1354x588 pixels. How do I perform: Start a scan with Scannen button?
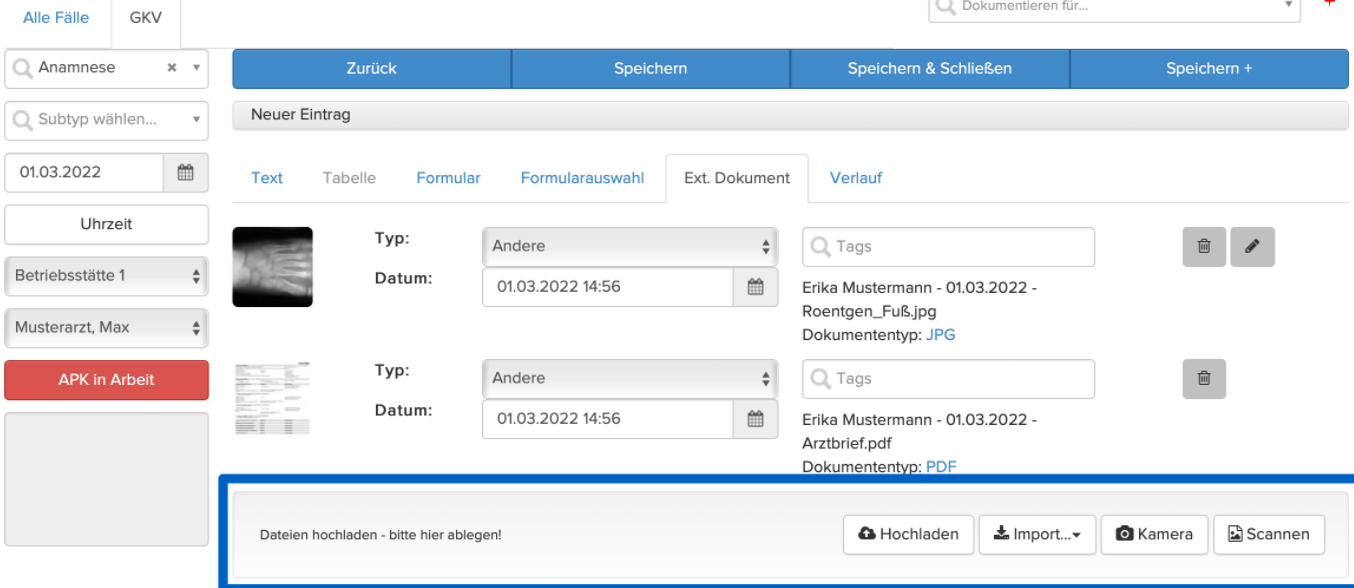click(x=1268, y=534)
